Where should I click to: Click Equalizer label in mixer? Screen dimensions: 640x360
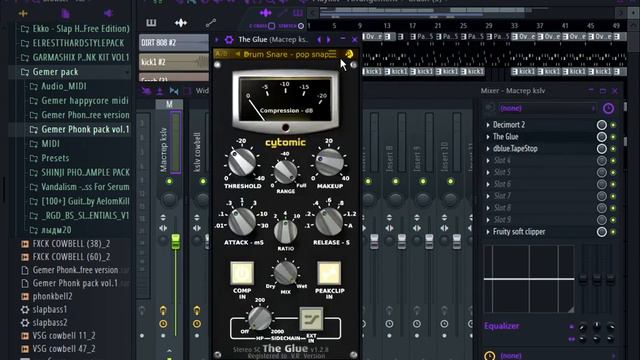pyautogui.click(x=502, y=326)
